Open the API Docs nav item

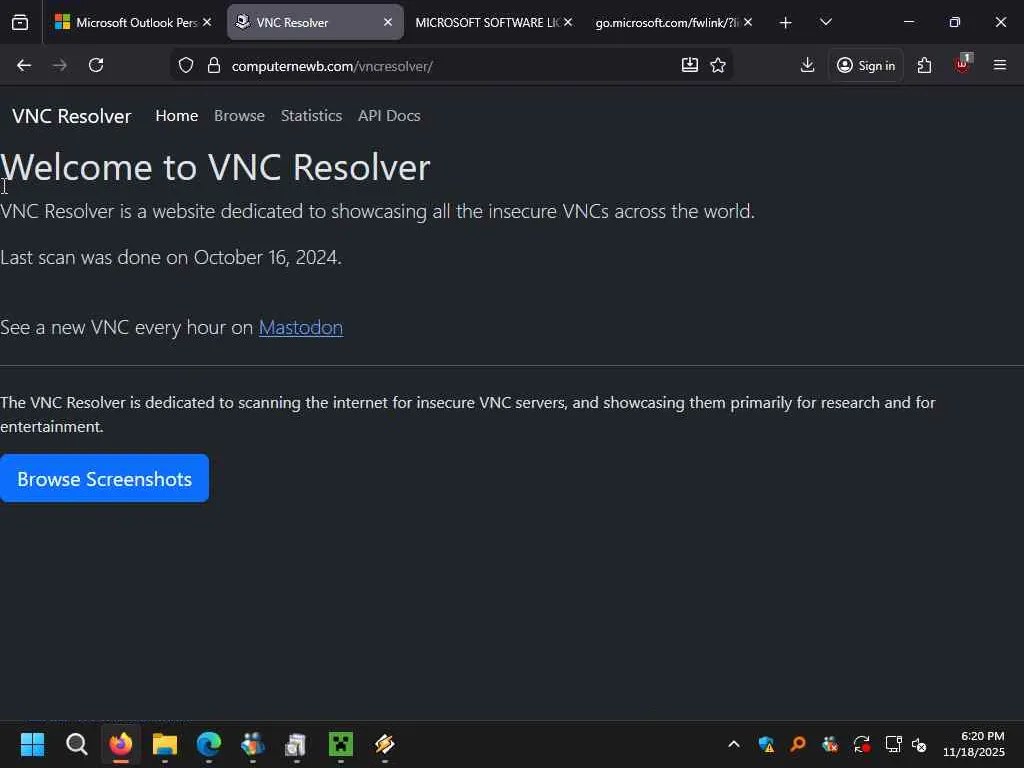tap(389, 116)
